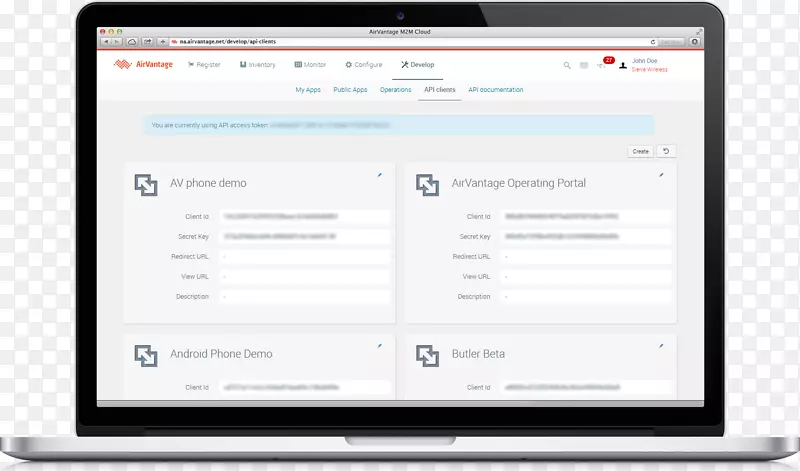The height and width of the screenshot is (471, 800).
Task: Select Butler Beta Client Id field
Action: point(586,388)
